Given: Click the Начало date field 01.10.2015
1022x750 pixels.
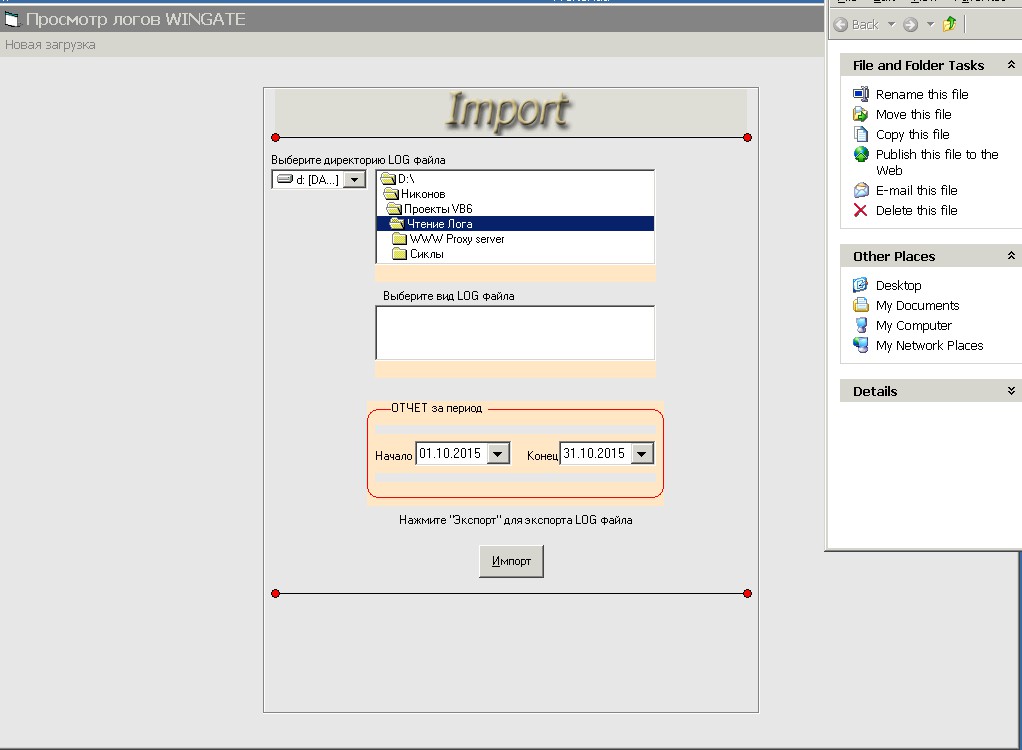Looking at the screenshot, I should (450, 454).
